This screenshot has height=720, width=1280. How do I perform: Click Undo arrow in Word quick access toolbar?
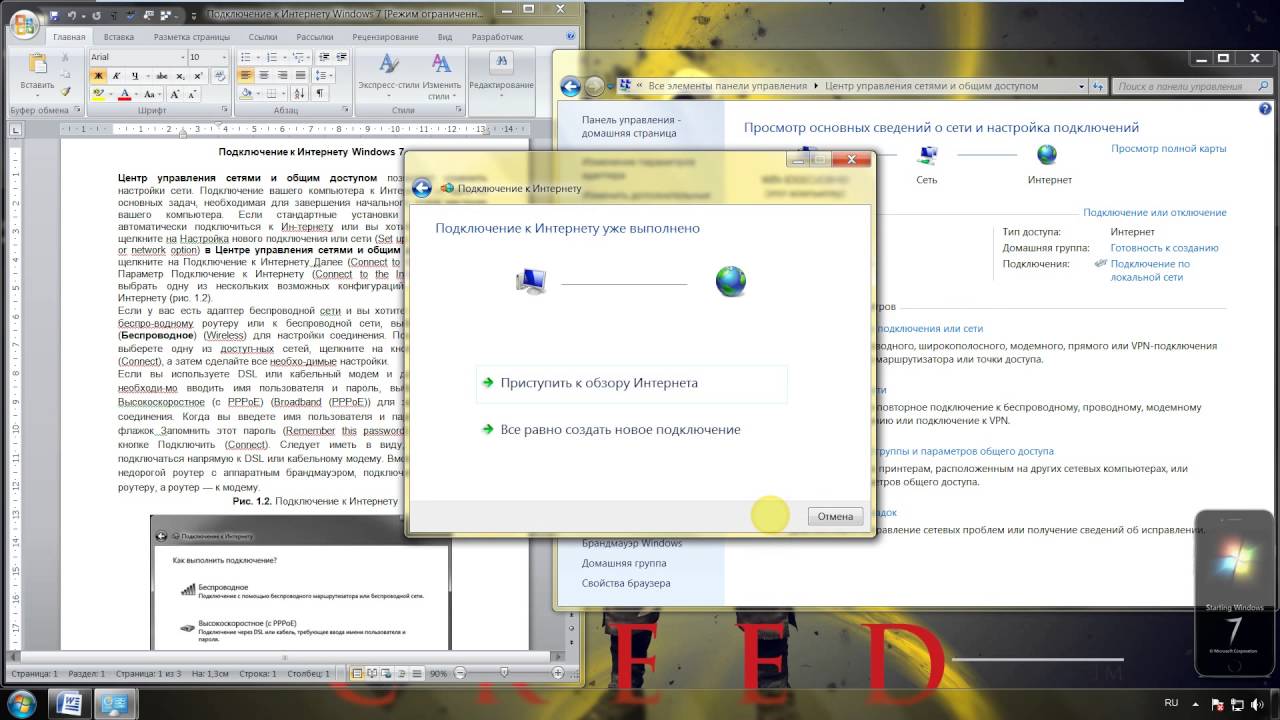(73, 14)
